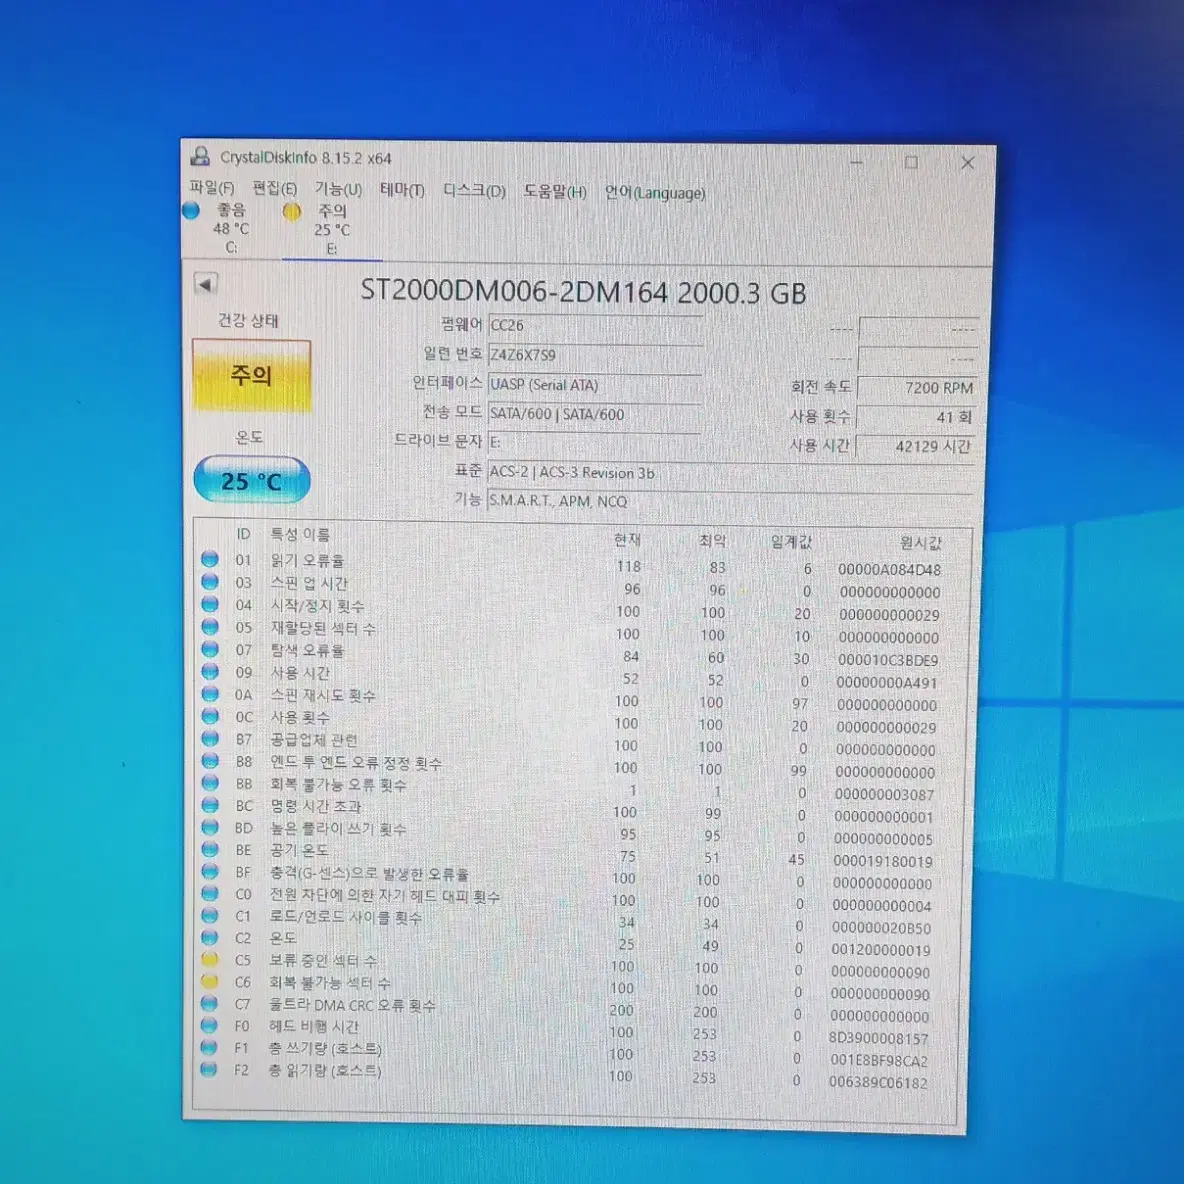The height and width of the screenshot is (1184, 1184).
Task: Click status circle for BE 공기 온도
Action: 210,849
